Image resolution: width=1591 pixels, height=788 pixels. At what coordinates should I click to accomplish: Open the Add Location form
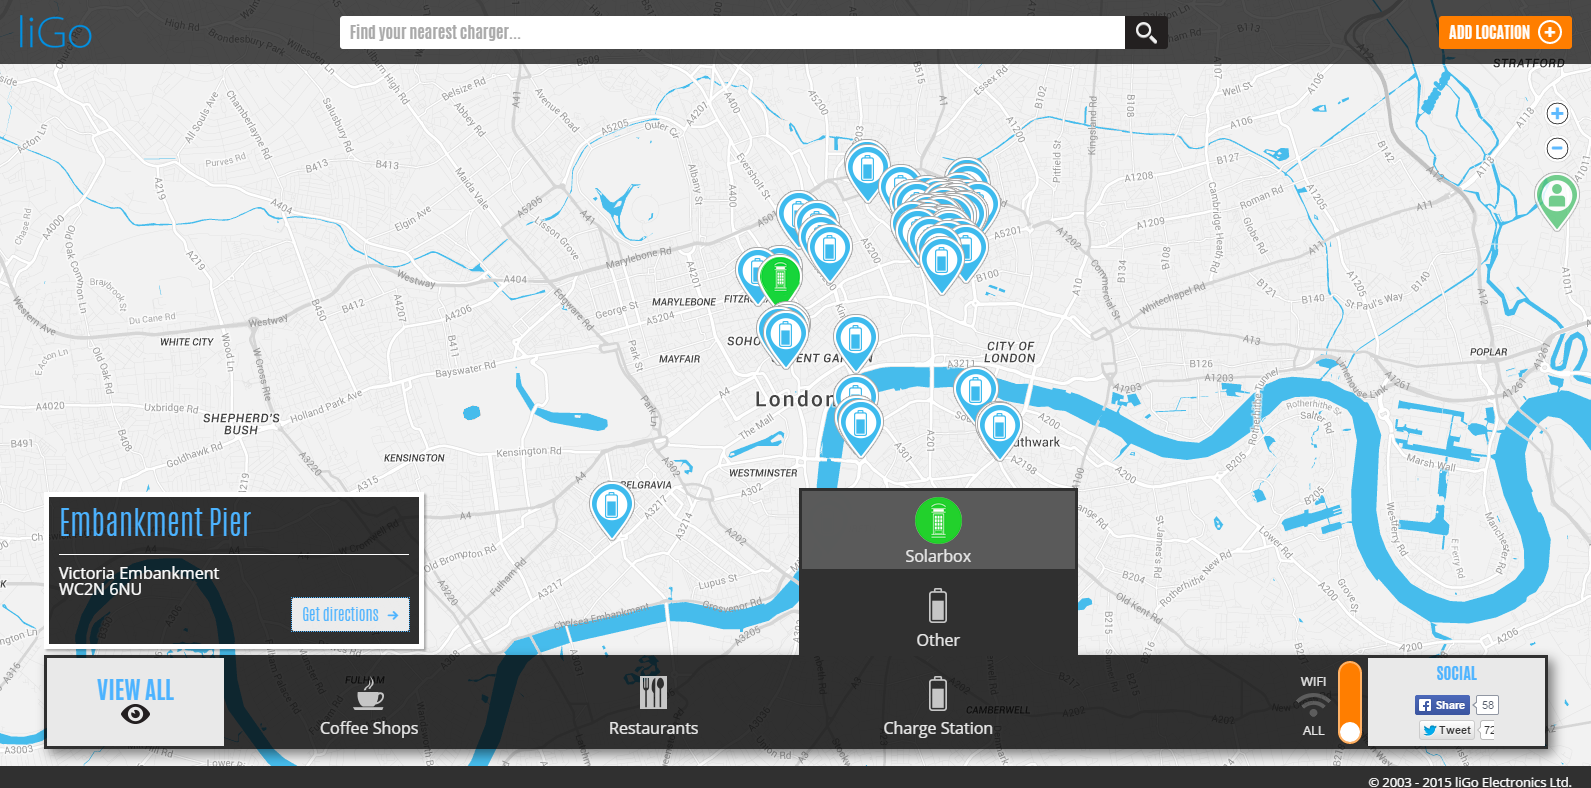(x=1505, y=32)
